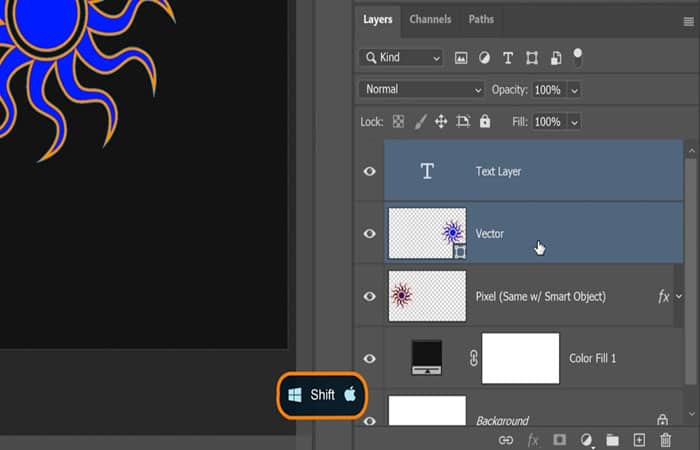The width and height of the screenshot is (700, 450).
Task: Filter layers by pixel layers icon
Action: pyautogui.click(x=462, y=58)
